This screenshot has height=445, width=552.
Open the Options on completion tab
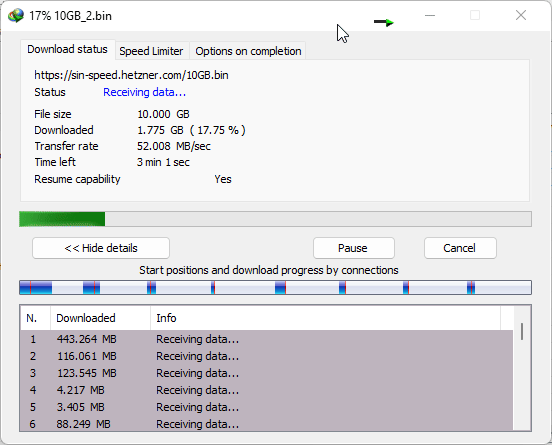[x=248, y=51]
